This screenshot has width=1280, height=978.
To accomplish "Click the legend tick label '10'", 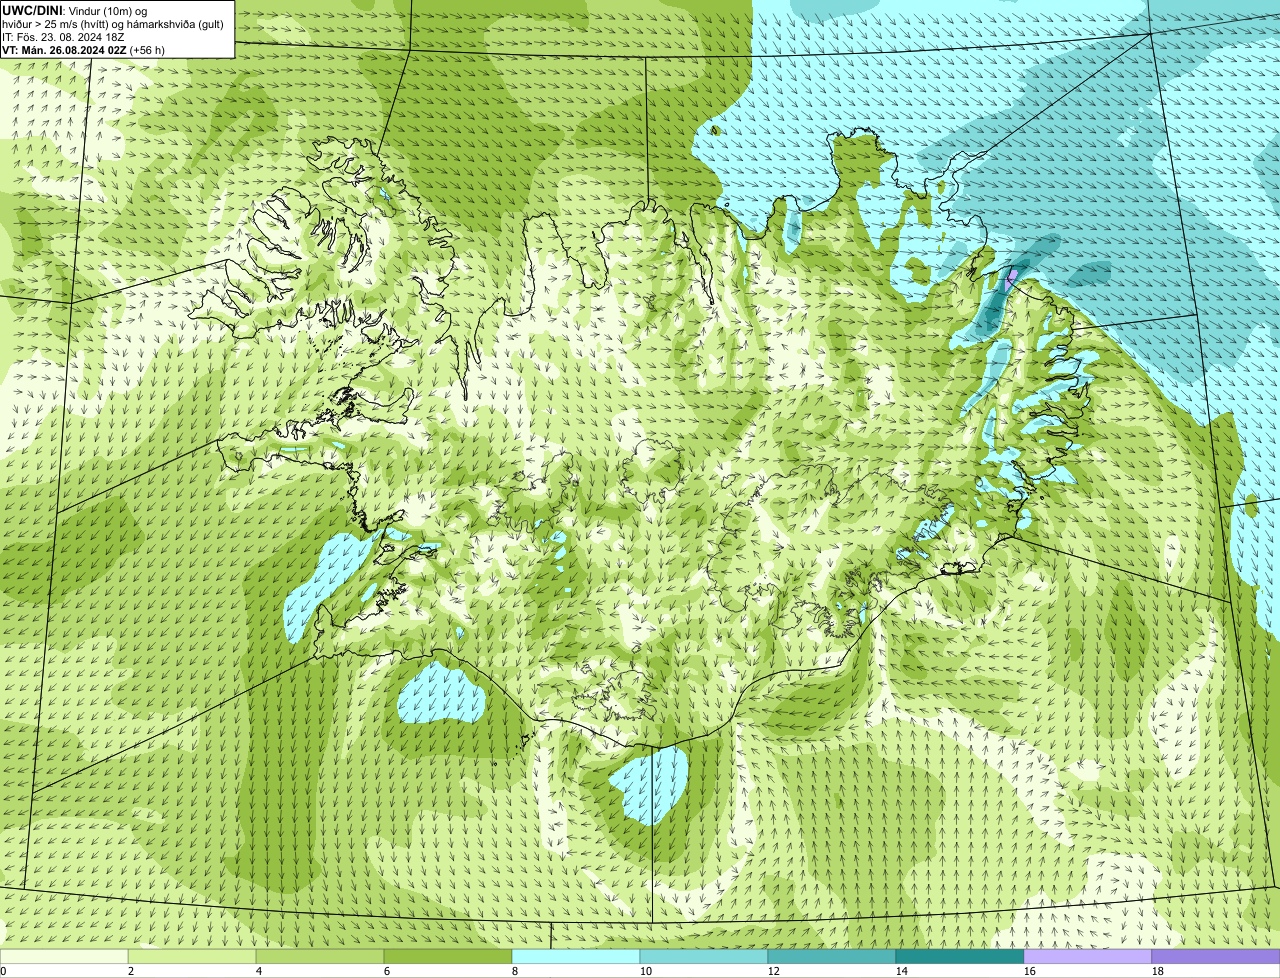I will 646,971.
